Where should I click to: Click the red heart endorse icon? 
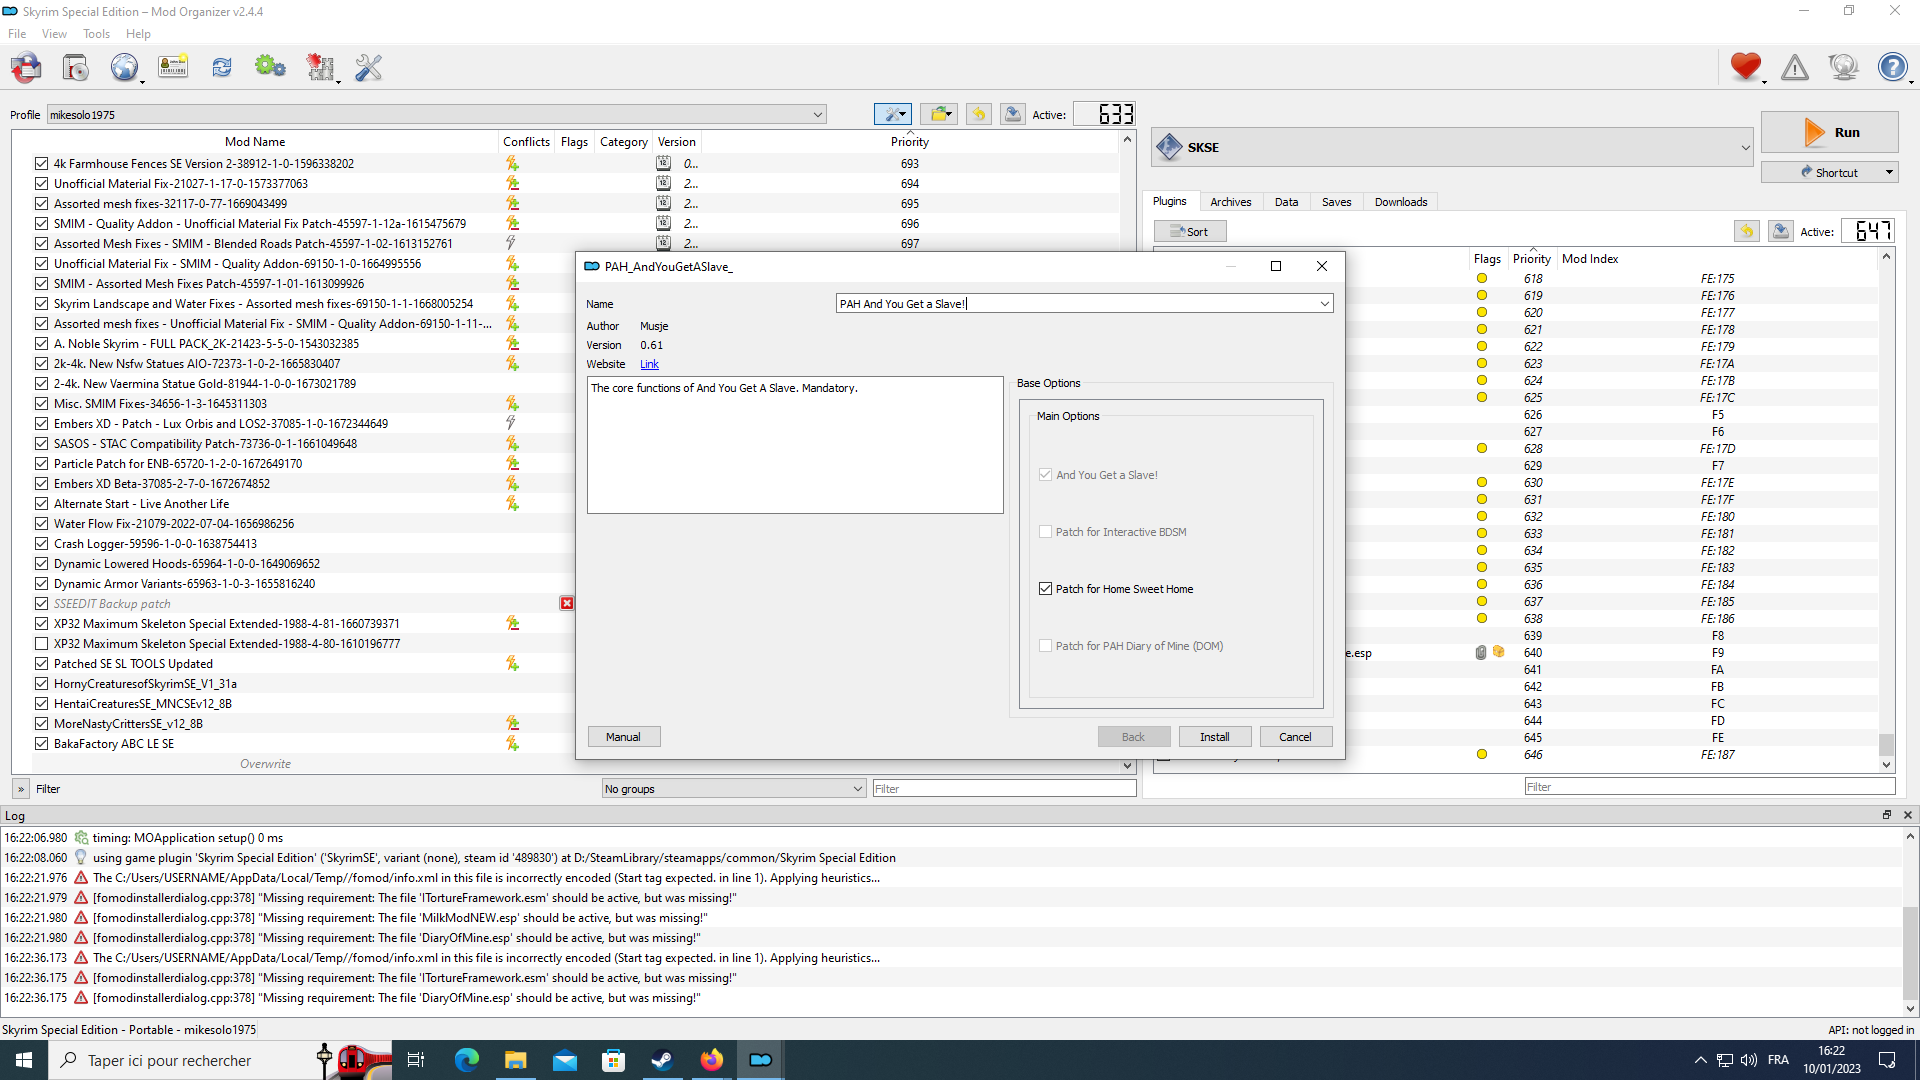tap(1746, 67)
